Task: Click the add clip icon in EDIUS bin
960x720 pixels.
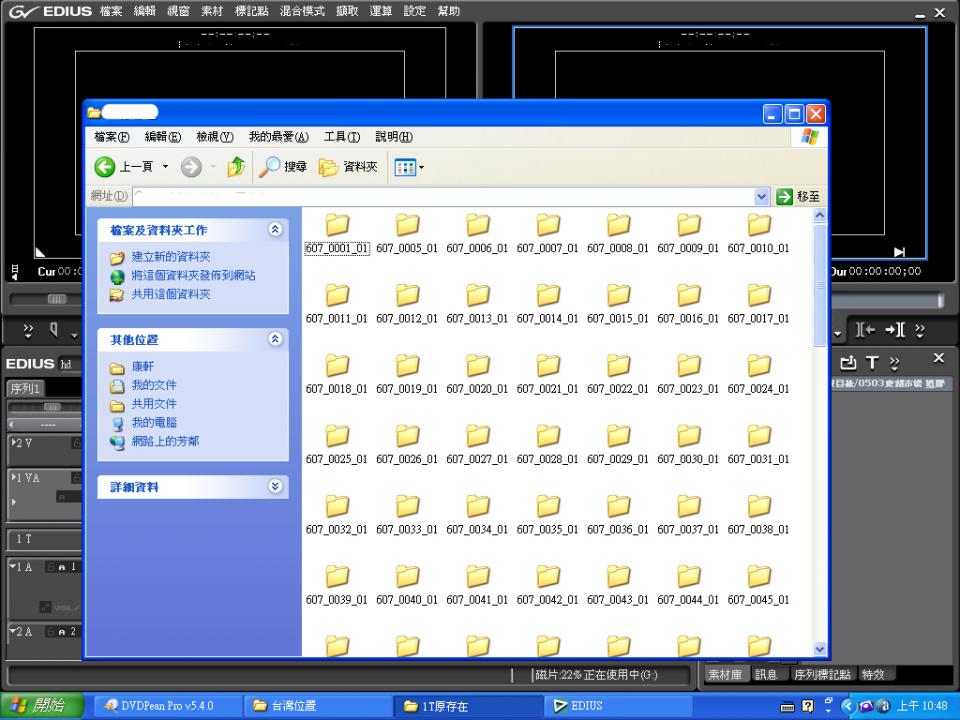Action: pos(849,362)
